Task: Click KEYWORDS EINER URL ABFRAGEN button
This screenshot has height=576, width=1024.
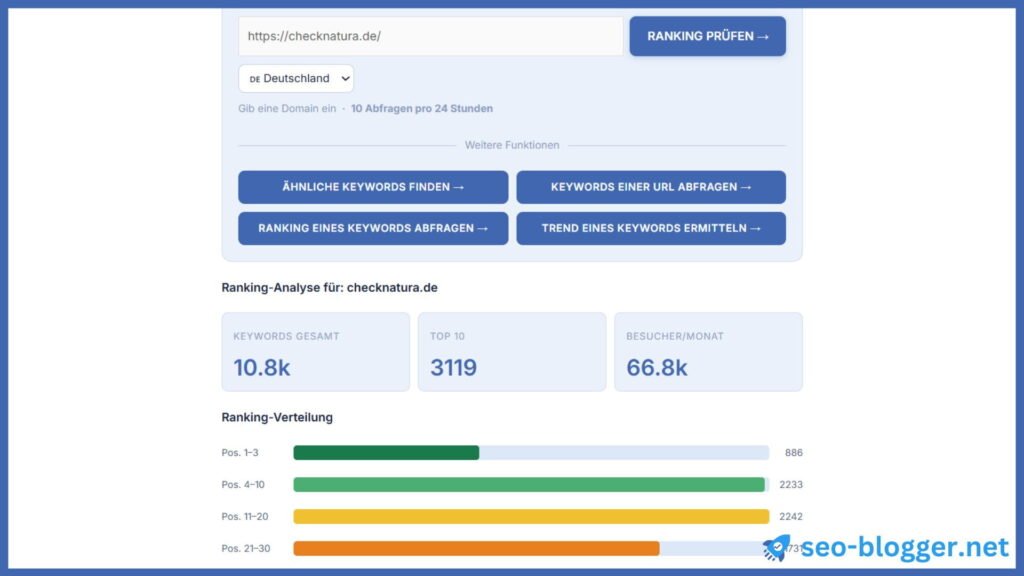Action: click(x=651, y=187)
